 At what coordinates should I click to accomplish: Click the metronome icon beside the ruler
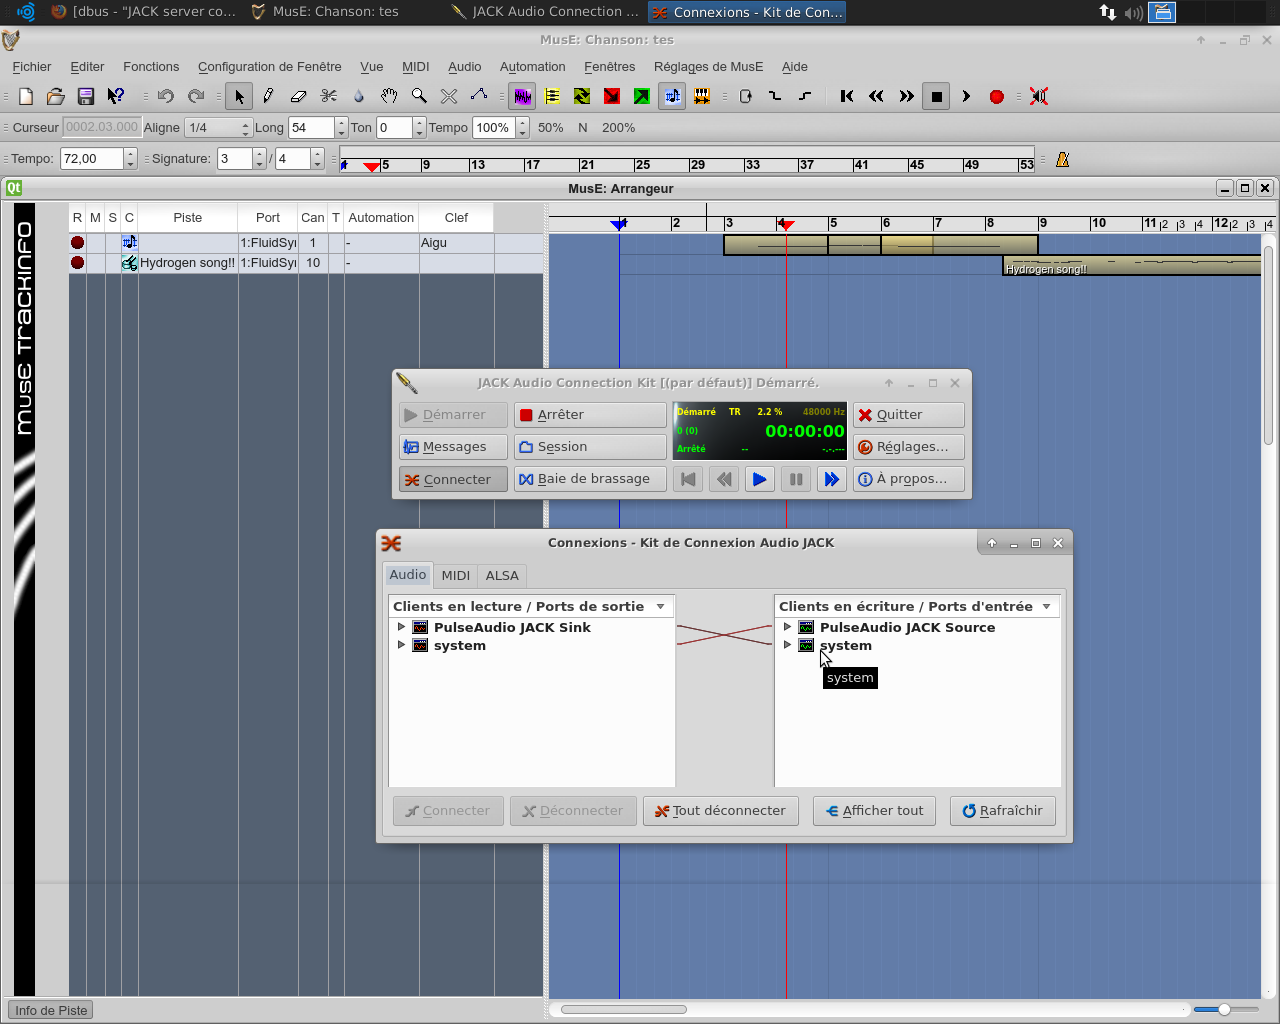tap(1062, 159)
